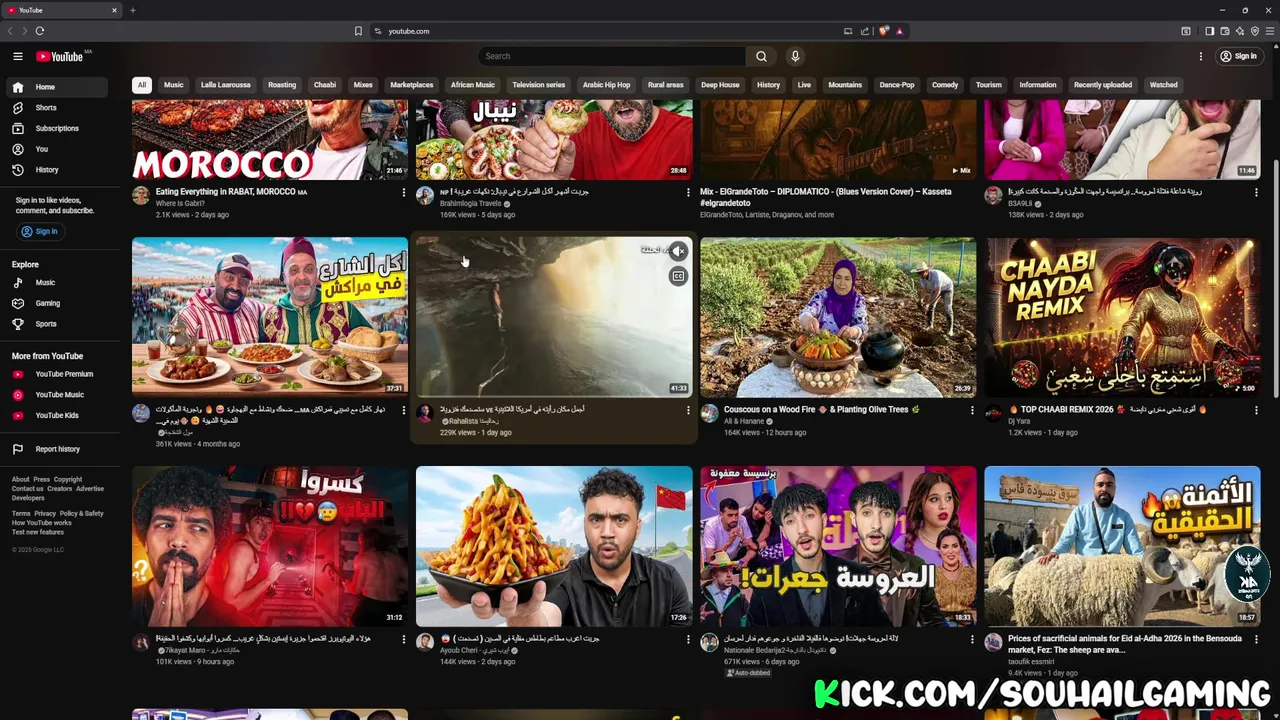Mute the previewing video

click(x=678, y=251)
